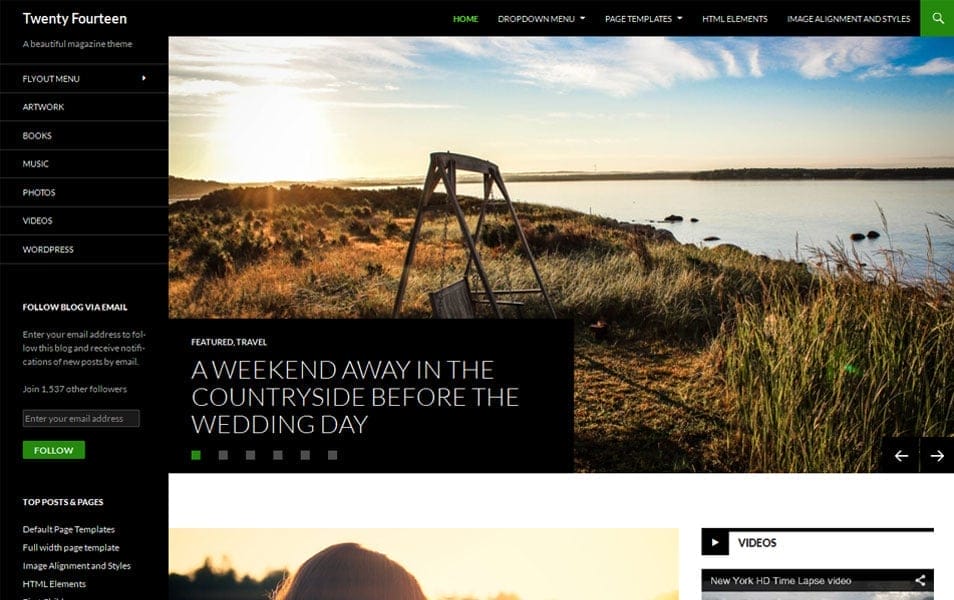Click the green Follow button
The height and width of the screenshot is (600, 954).
click(x=54, y=450)
